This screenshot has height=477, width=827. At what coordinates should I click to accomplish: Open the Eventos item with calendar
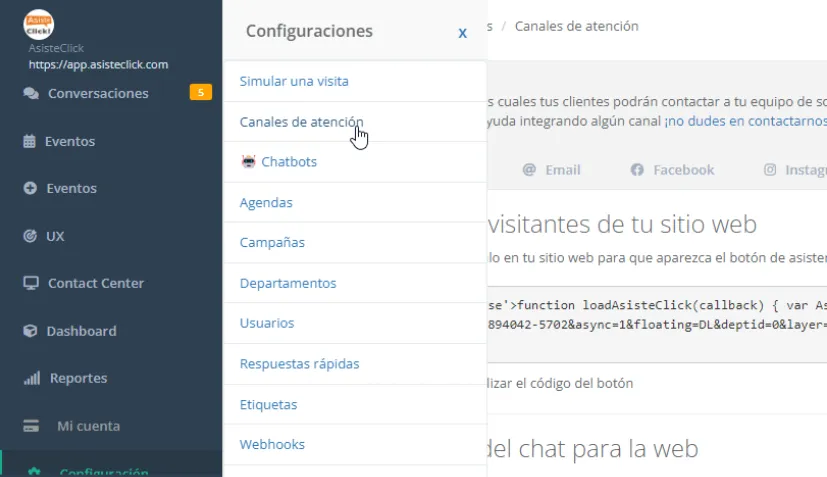[x=70, y=141]
